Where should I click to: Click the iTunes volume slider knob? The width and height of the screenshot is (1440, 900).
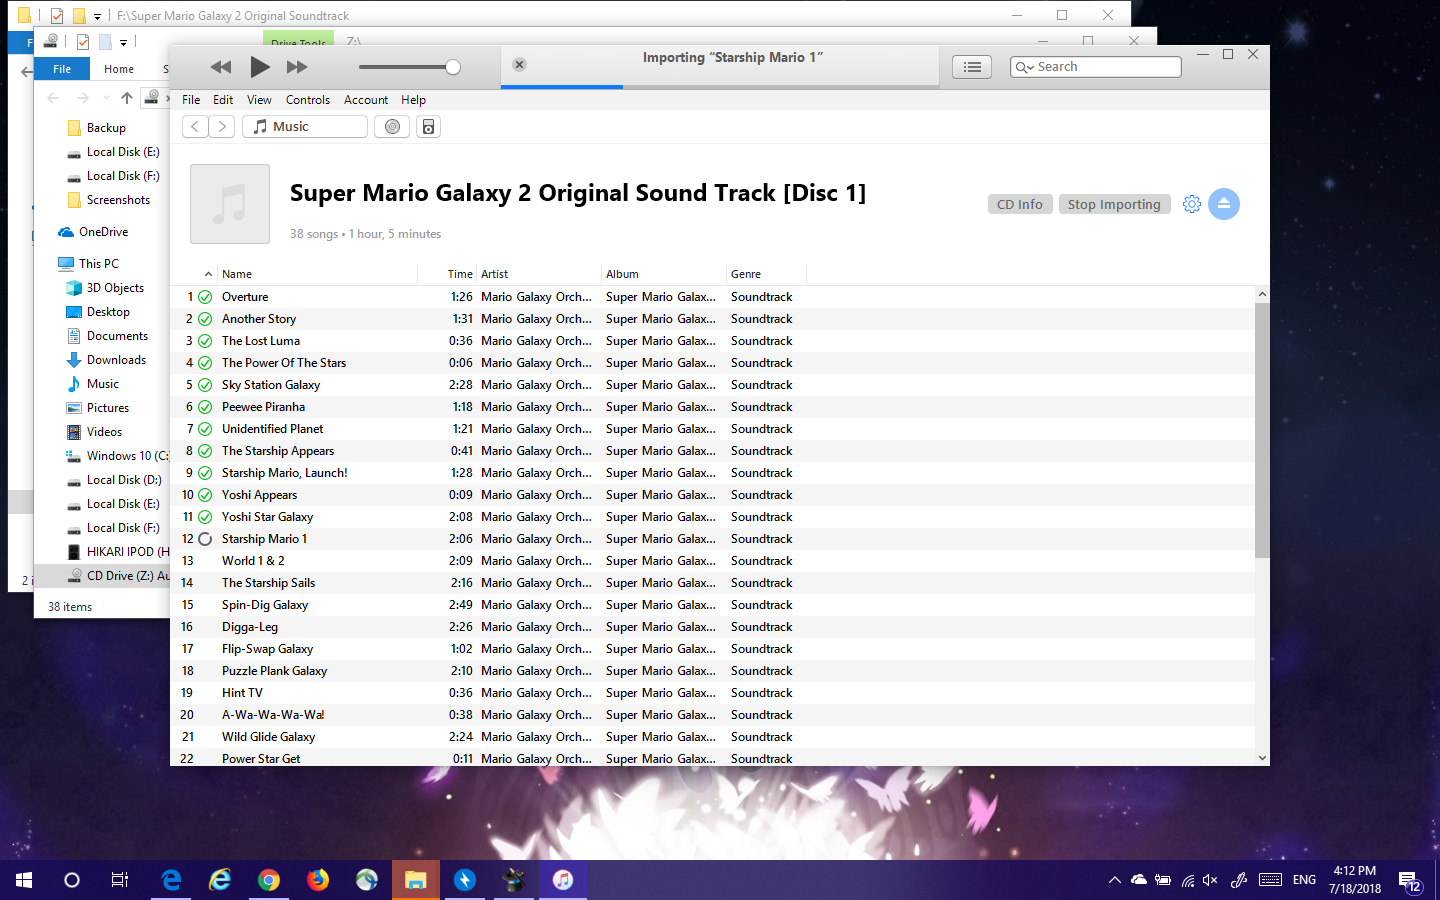point(453,67)
